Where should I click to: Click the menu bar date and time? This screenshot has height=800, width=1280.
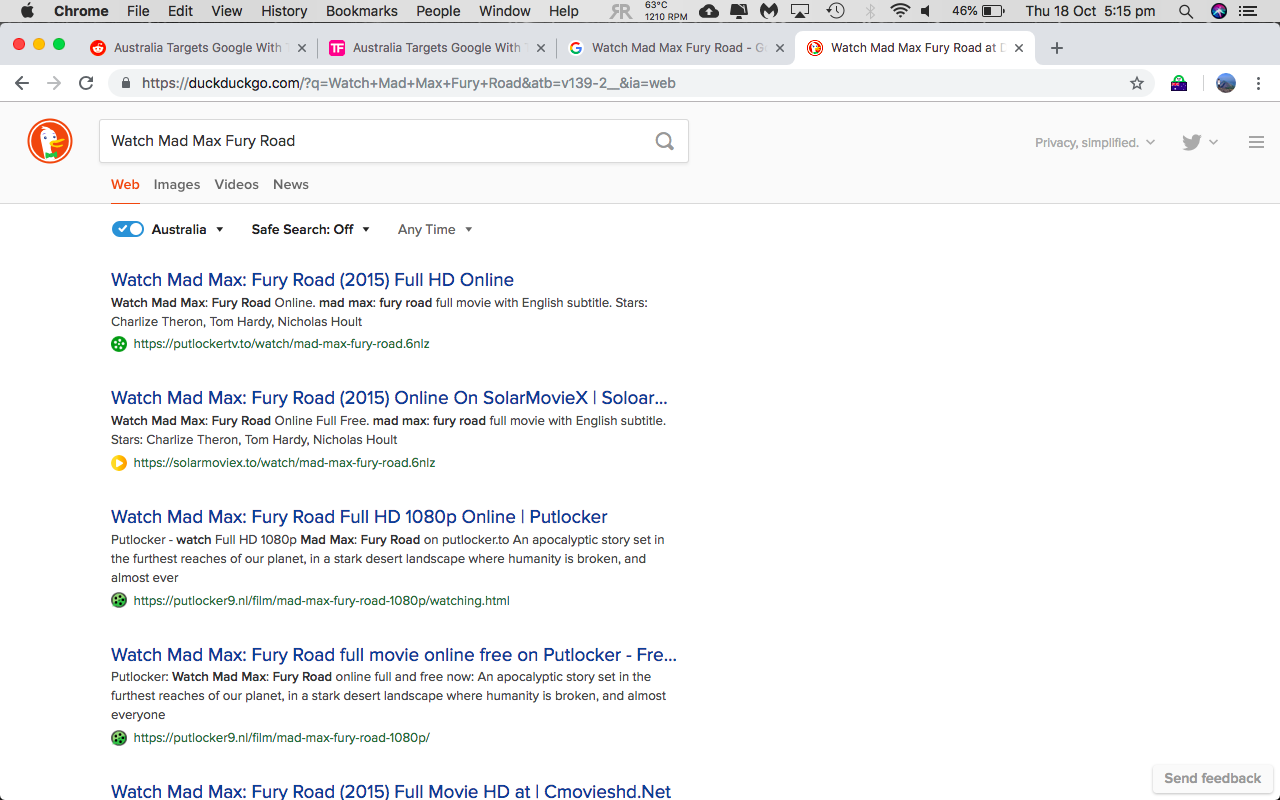click(1090, 11)
